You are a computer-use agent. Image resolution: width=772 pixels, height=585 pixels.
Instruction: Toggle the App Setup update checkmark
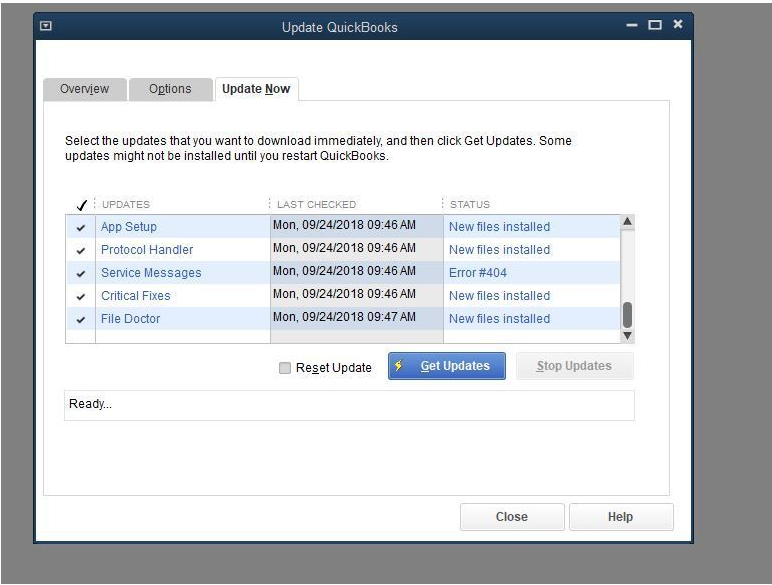coord(81,228)
